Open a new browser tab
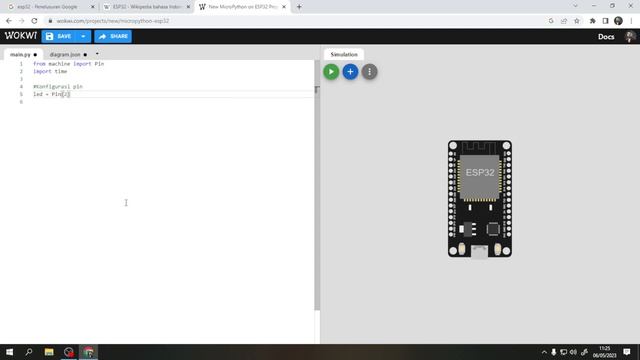Screen dimensions: 640x360 [x=299, y=7]
